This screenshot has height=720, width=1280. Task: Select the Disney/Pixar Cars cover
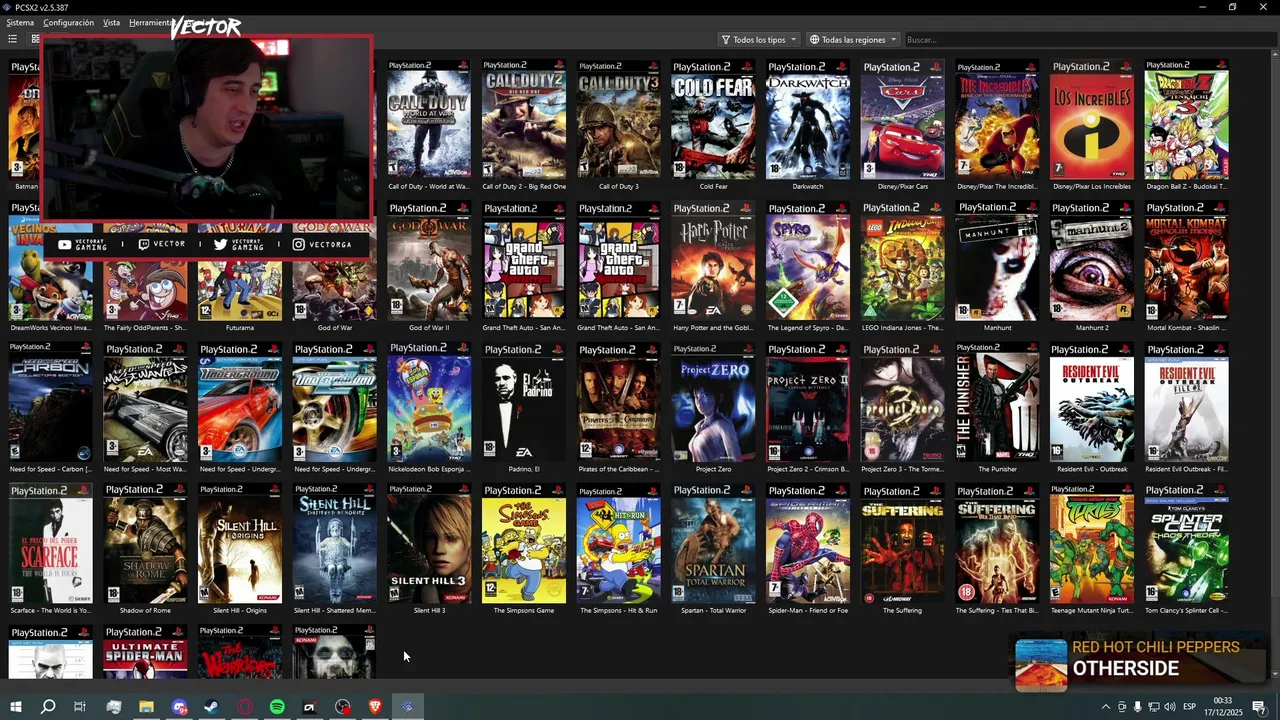click(902, 120)
